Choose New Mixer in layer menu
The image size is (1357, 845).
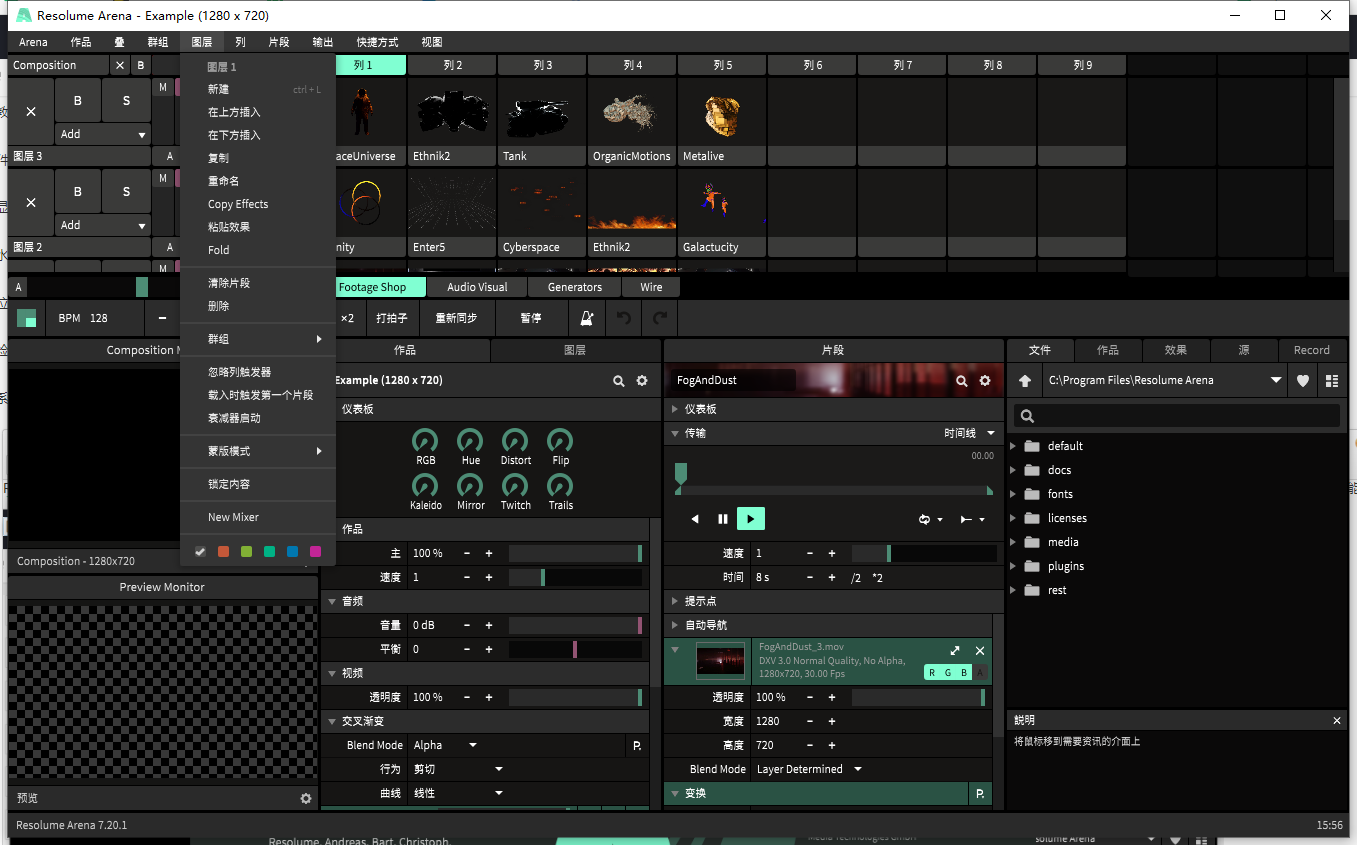233,517
